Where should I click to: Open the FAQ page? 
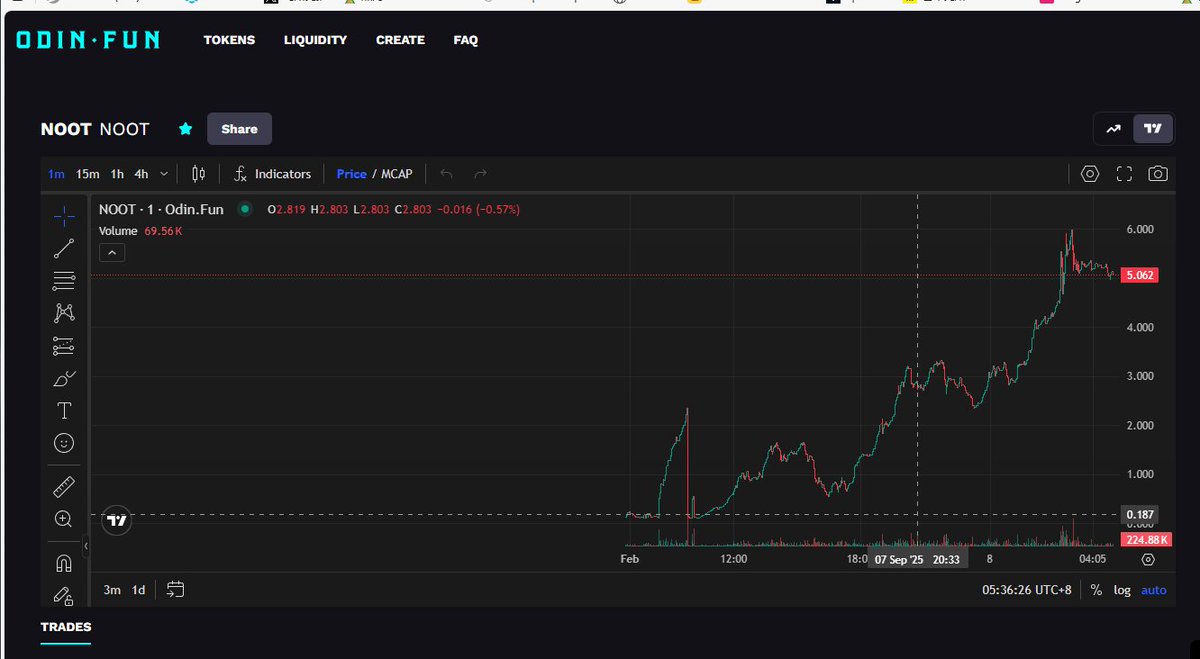click(x=466, y=40)
